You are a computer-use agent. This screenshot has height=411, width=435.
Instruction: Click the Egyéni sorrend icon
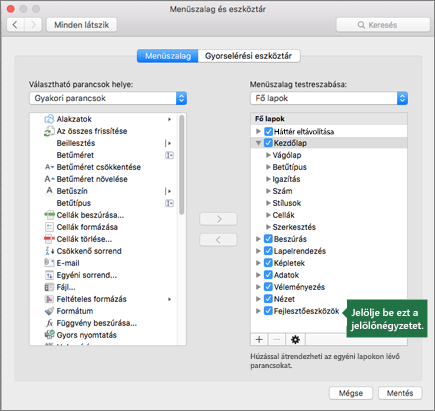point(49,275)
